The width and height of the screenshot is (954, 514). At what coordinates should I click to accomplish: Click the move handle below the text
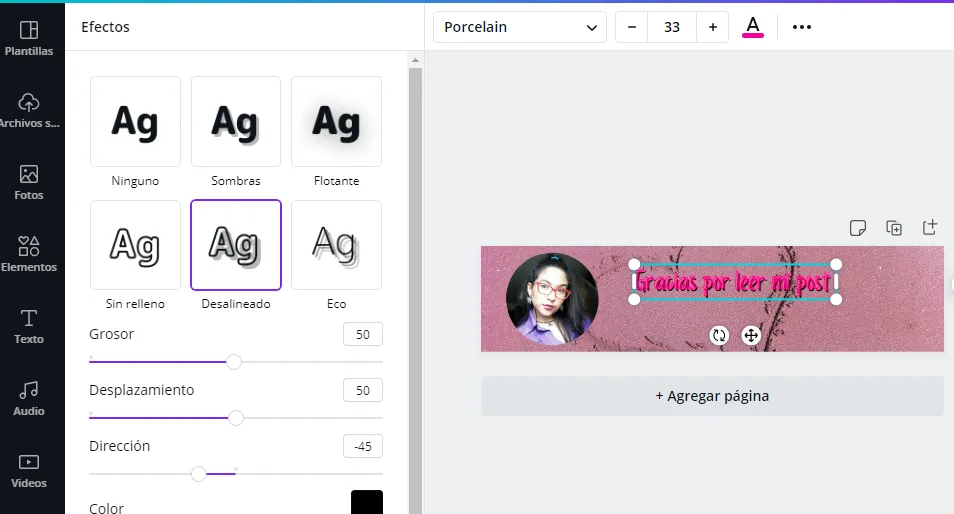(751, 335)
